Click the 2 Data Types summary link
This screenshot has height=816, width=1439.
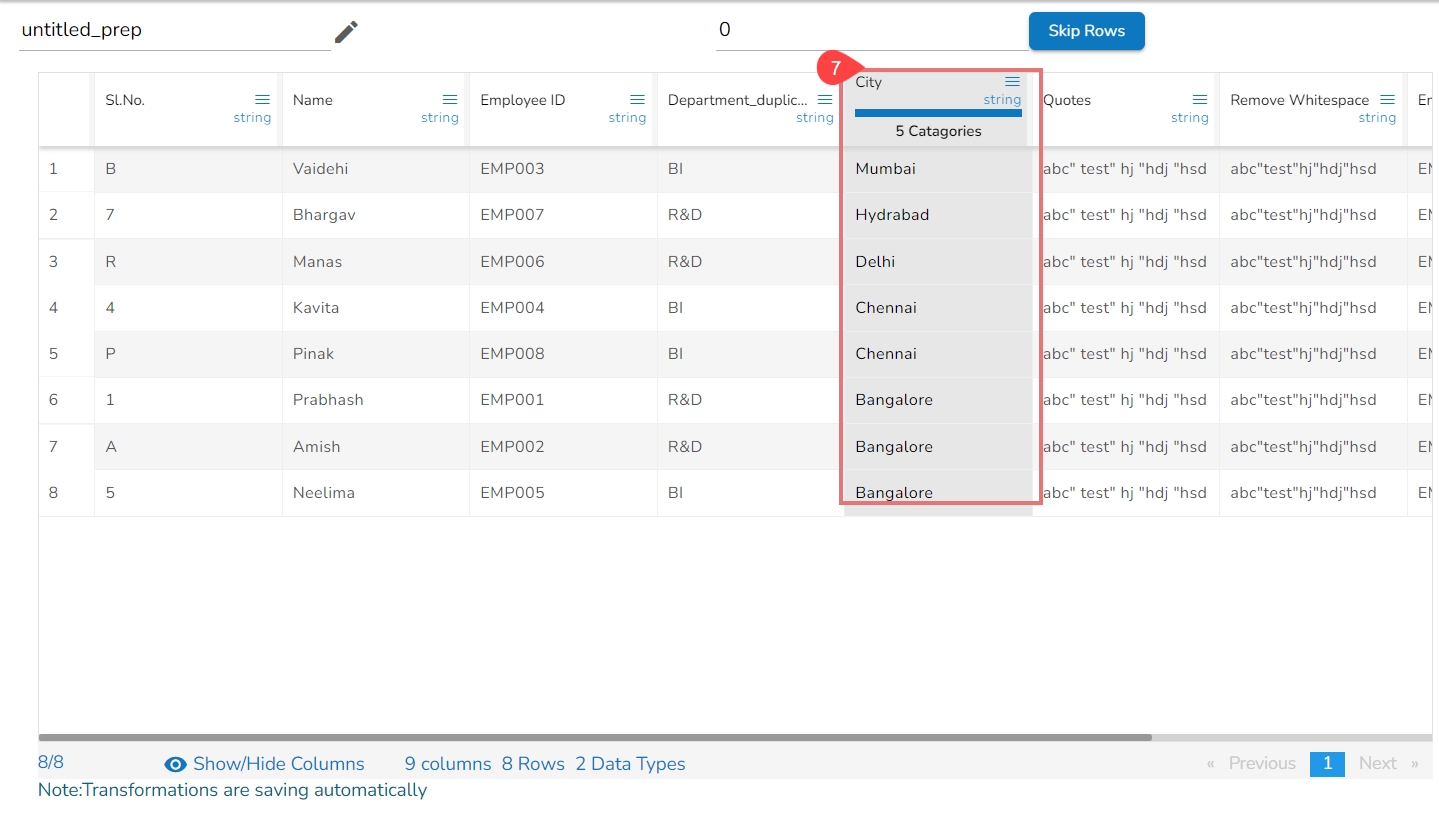[630, 764]
